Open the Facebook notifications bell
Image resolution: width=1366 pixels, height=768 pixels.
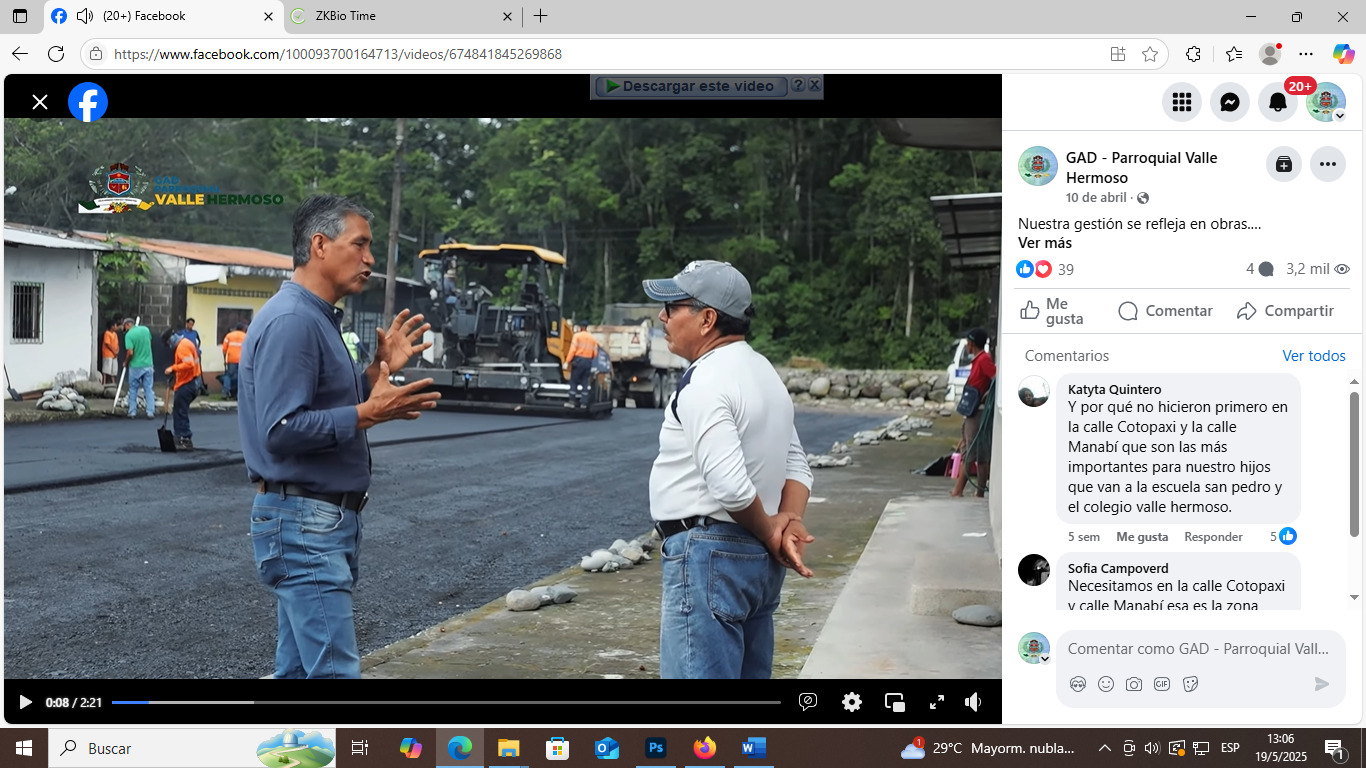click(x=1278, y=102)
